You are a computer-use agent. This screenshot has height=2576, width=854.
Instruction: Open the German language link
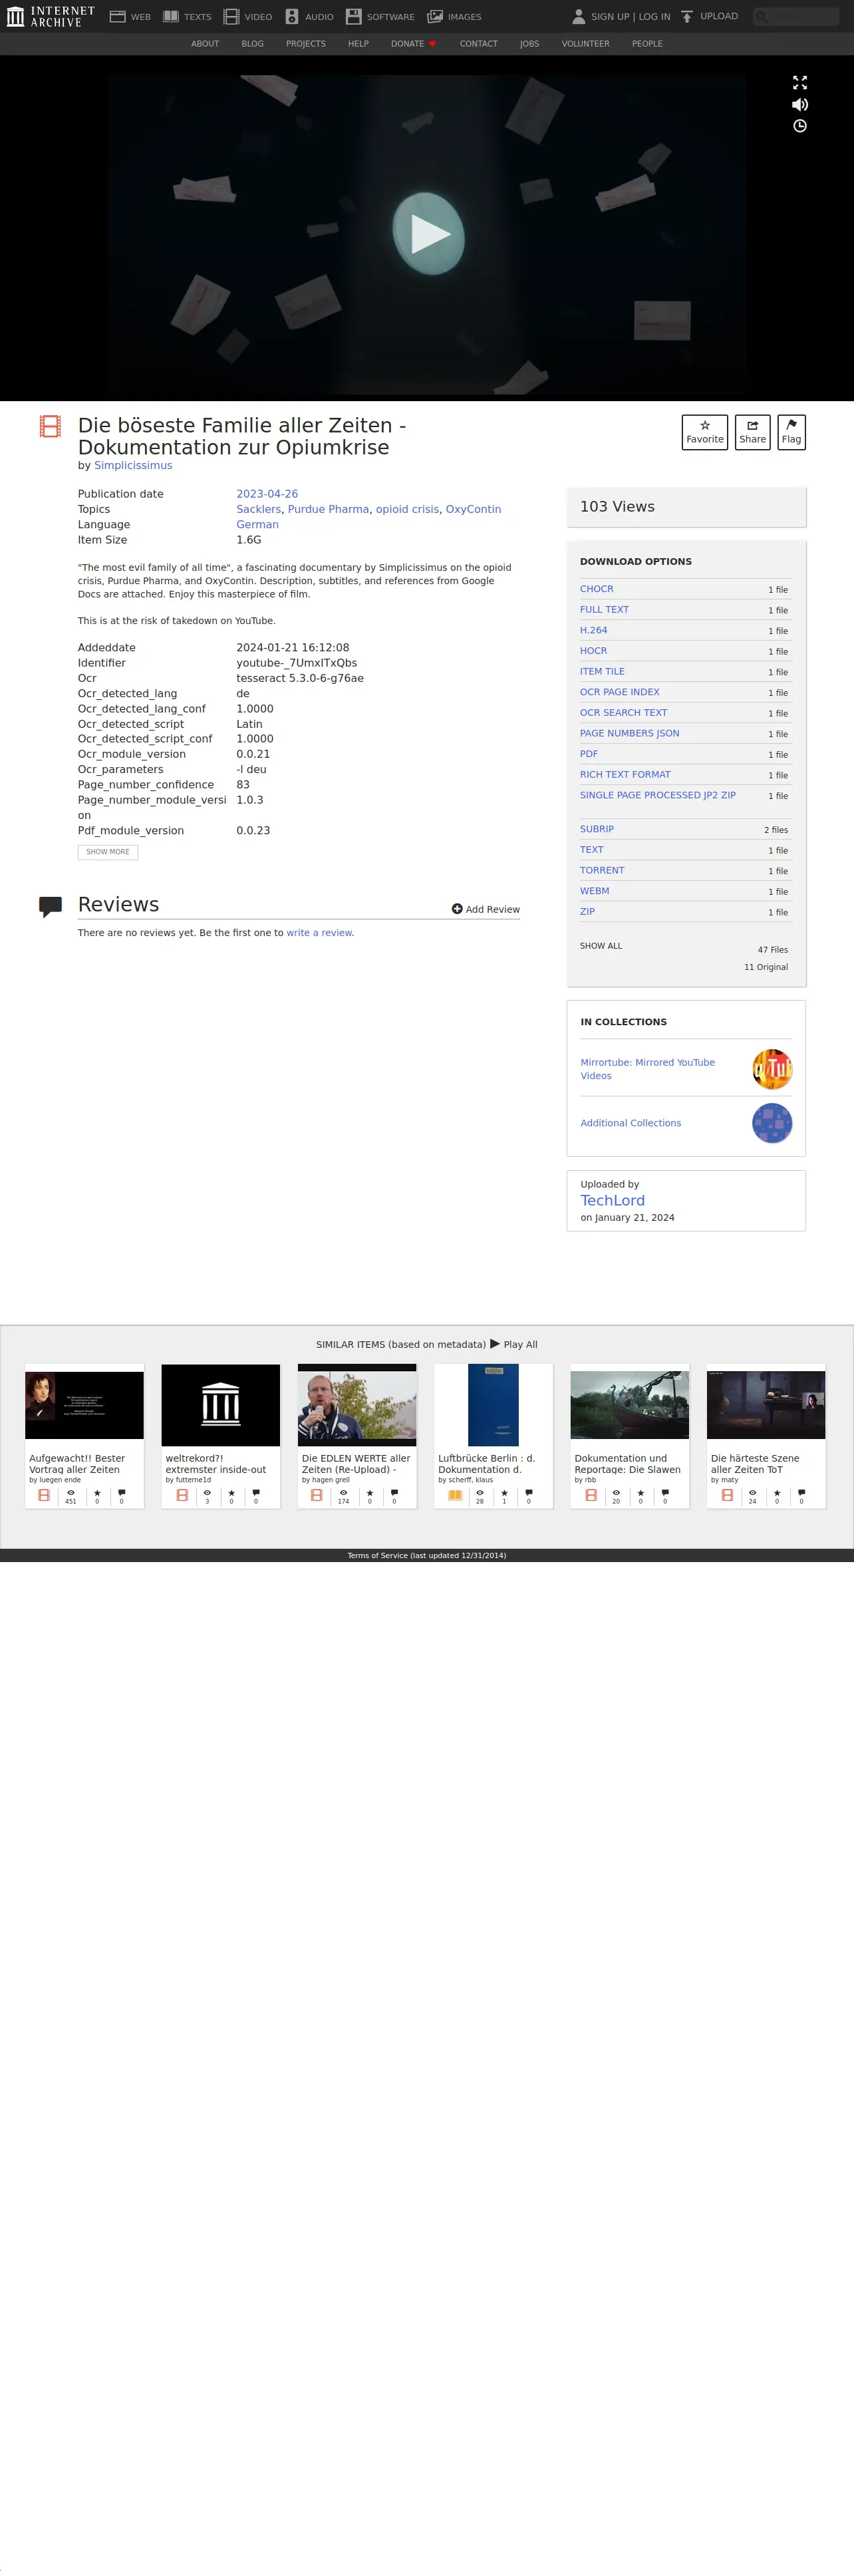tap(258, 525)
